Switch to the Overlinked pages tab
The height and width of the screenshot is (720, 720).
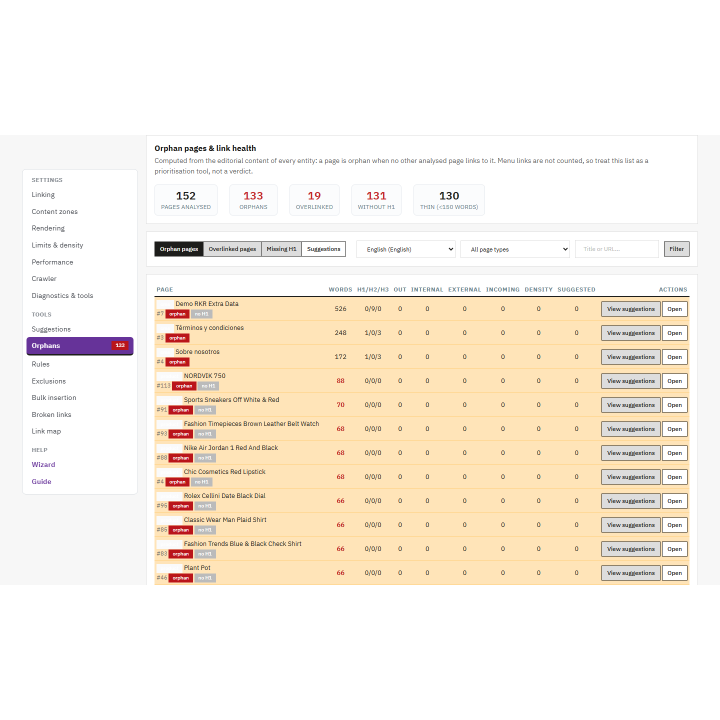(232, 249)
